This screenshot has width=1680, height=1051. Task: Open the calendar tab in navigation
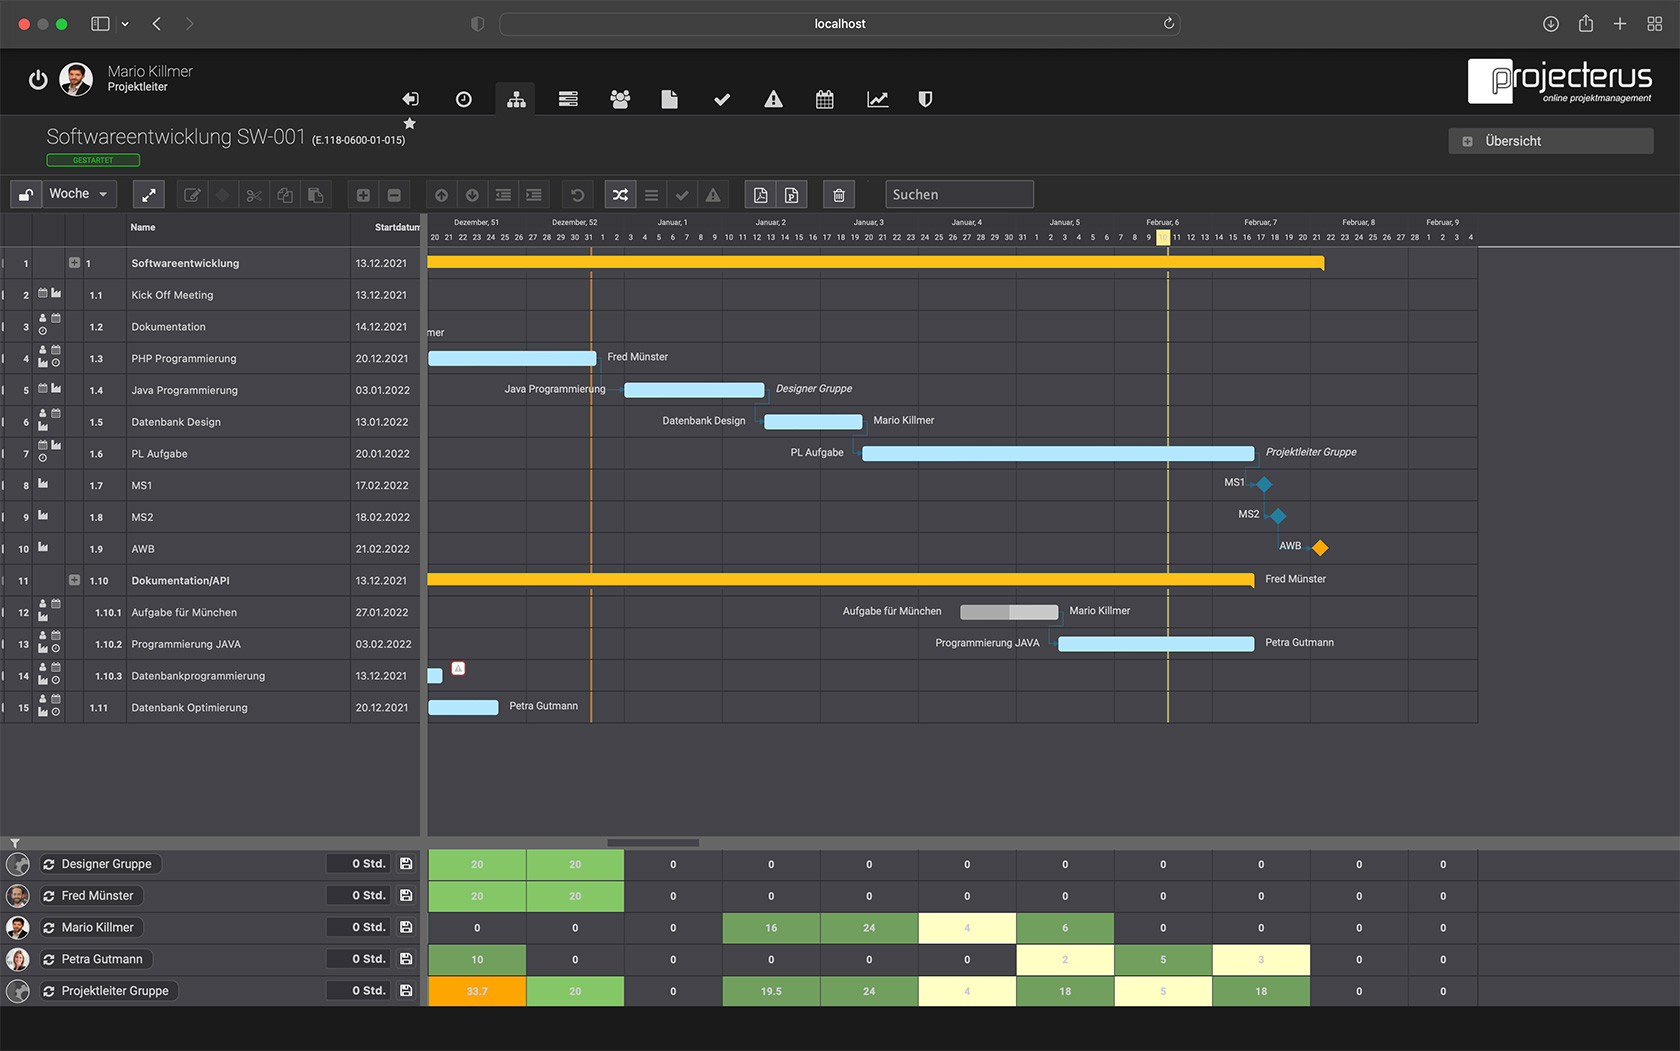pos(824,99)
